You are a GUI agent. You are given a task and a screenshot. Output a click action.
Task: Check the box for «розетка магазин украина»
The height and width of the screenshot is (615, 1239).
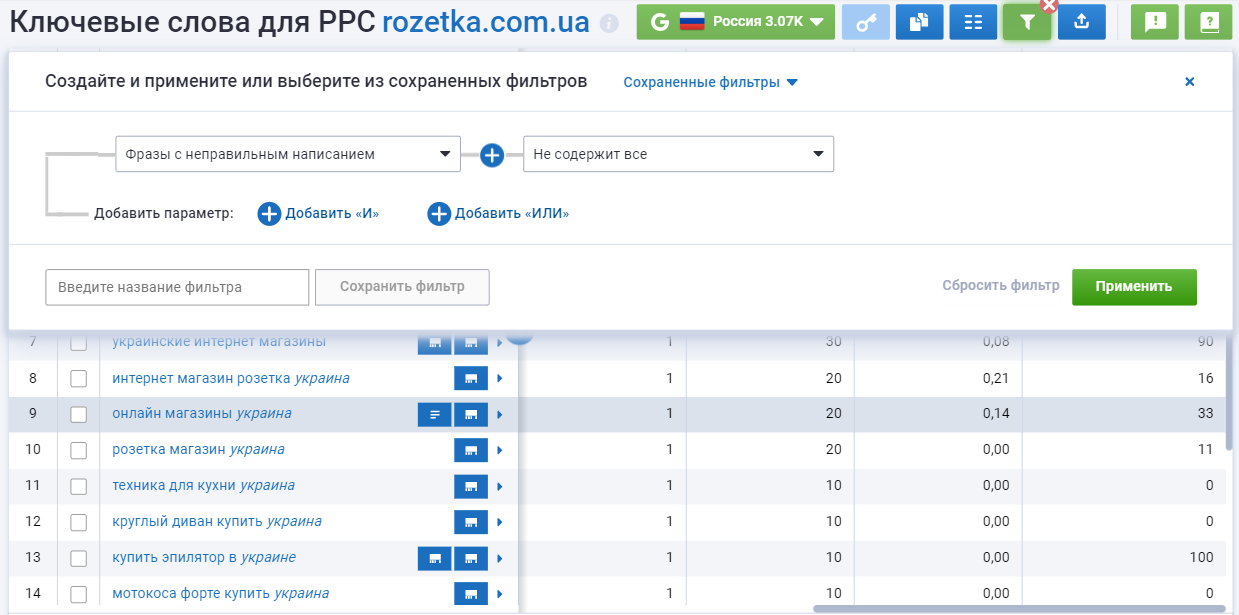79,451
